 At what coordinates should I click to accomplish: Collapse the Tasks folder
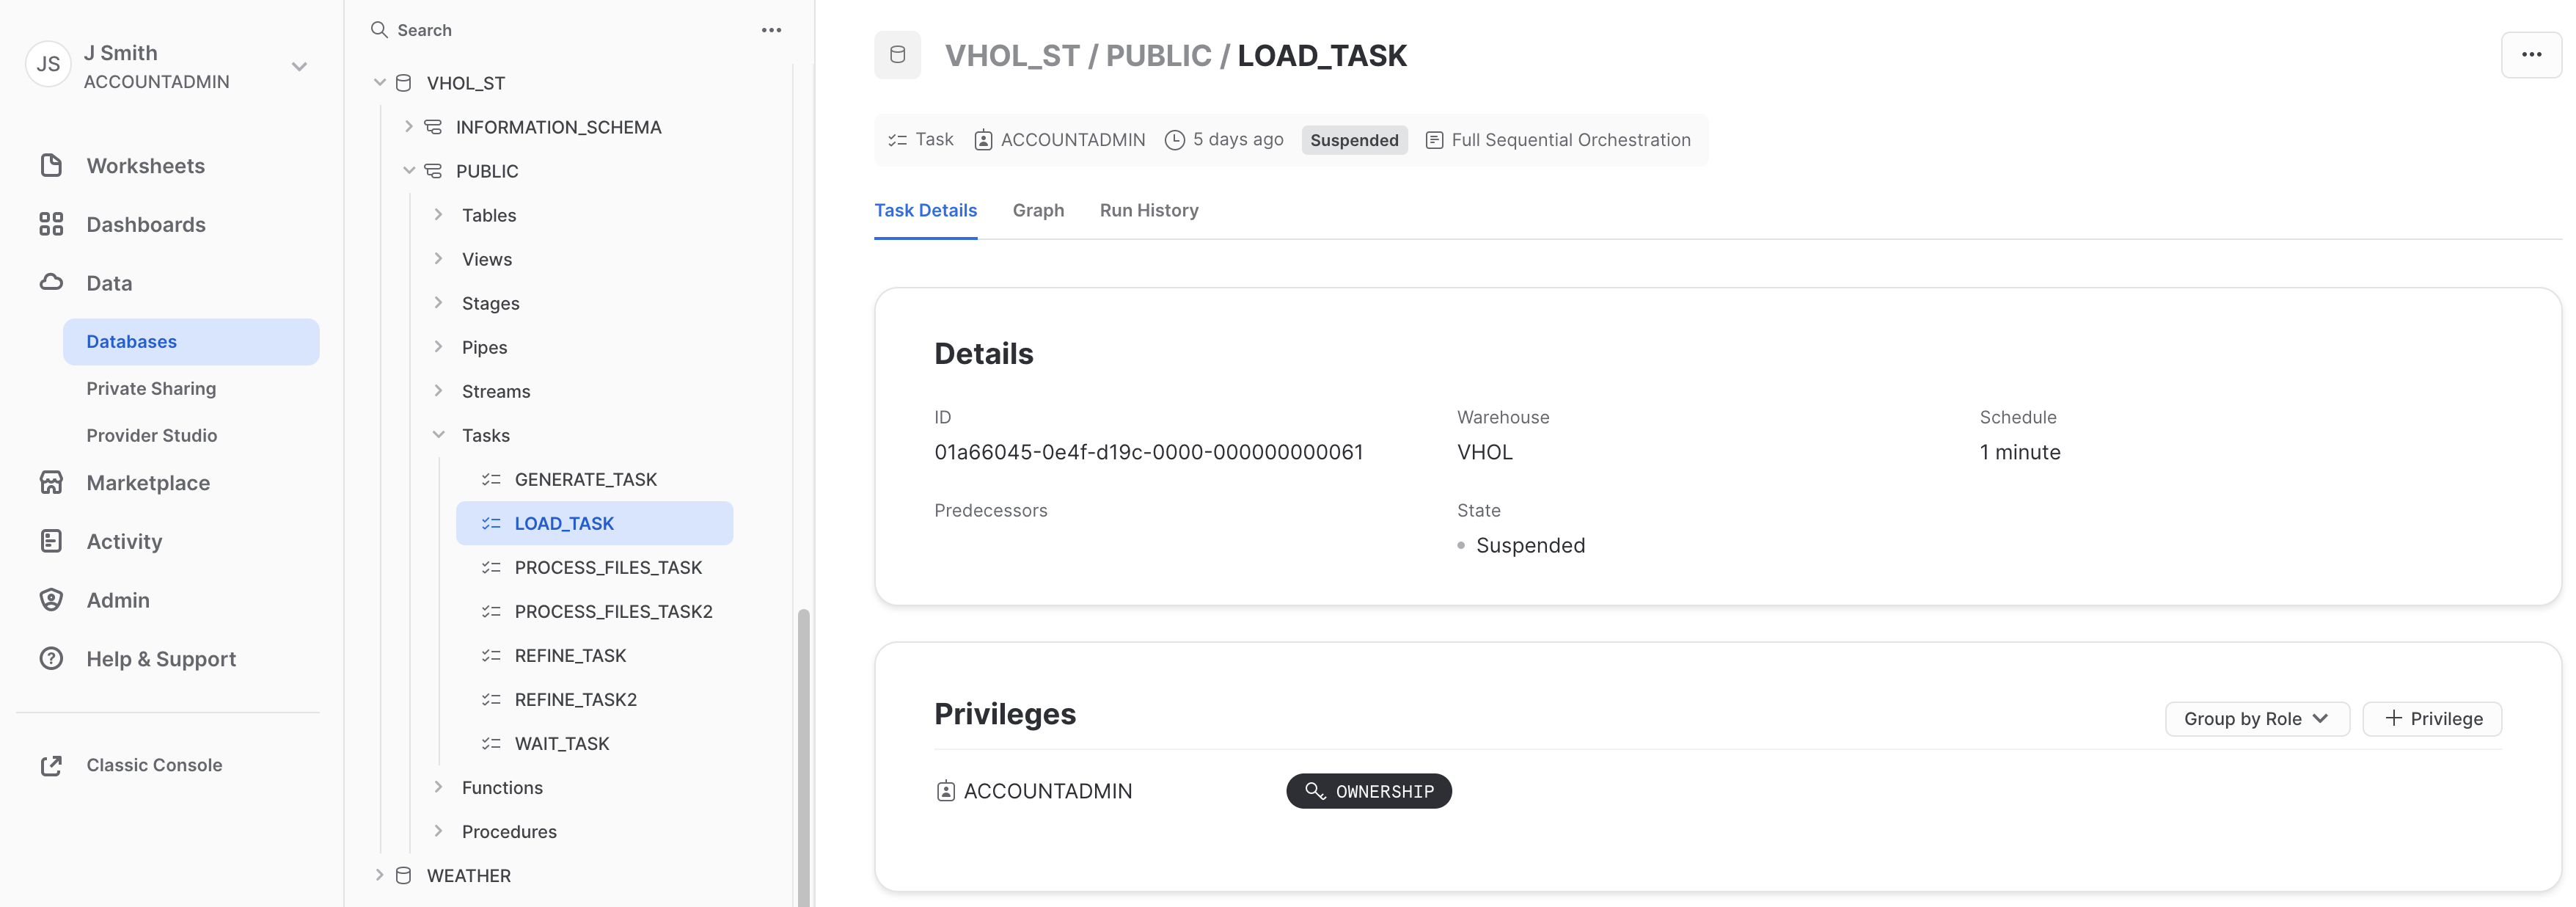point(438,435)
